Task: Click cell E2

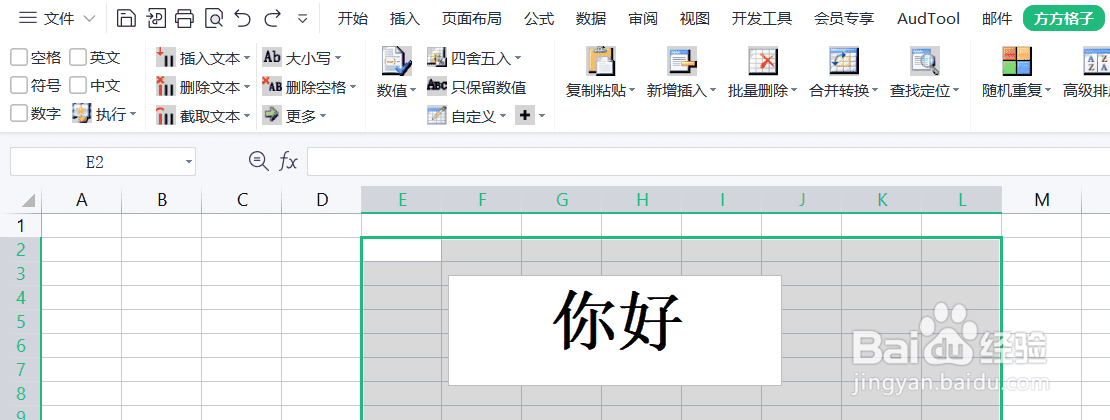Action: point(401,249)
